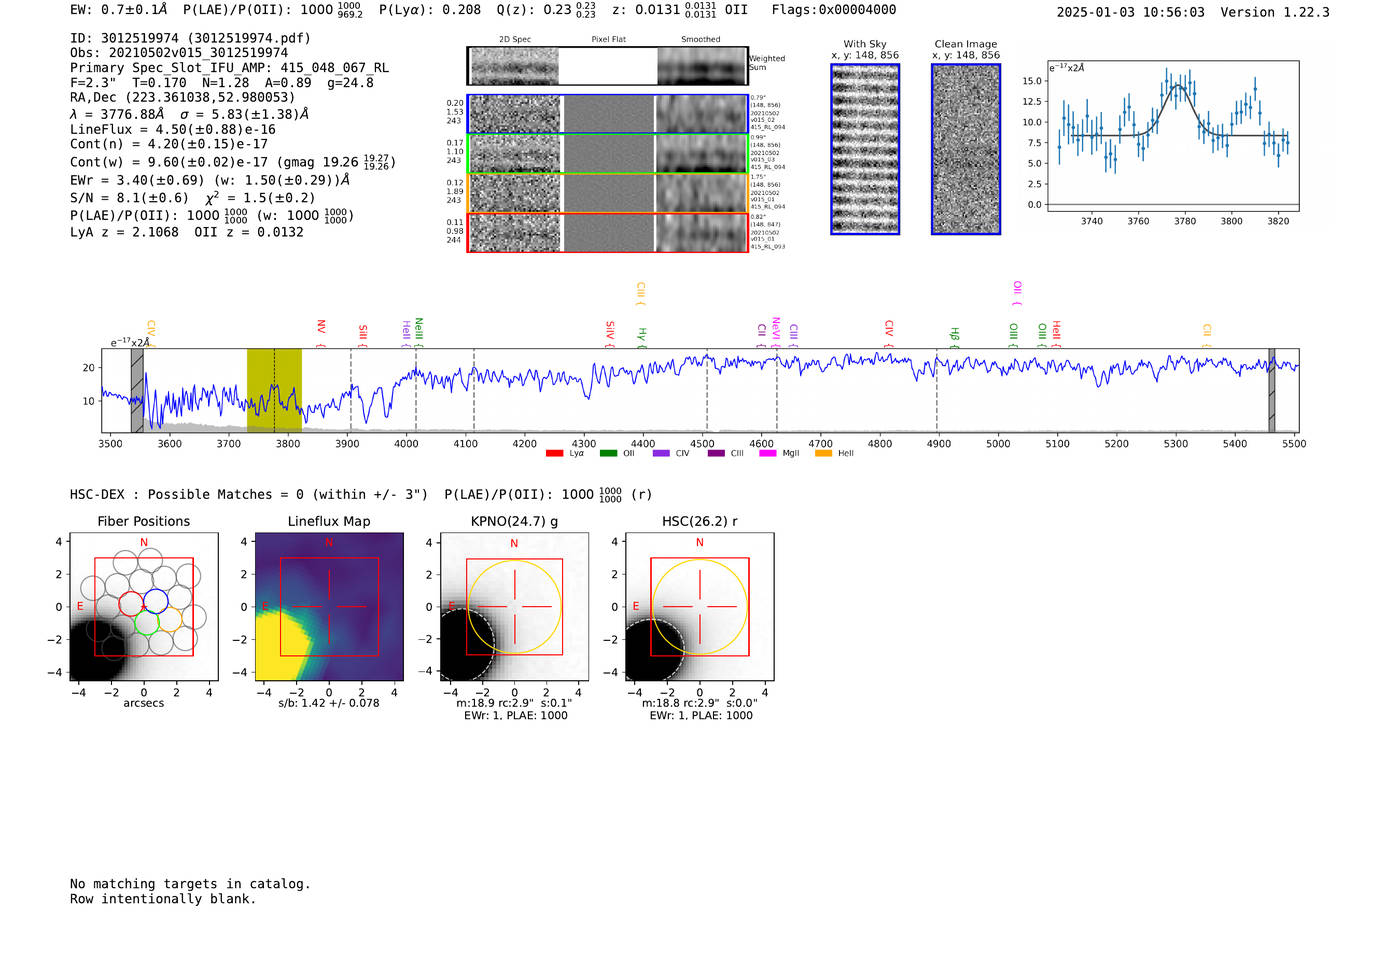Click the Clean Image cutout
1400x953 pixels.
pyautogui.click(x=966, y=149)
